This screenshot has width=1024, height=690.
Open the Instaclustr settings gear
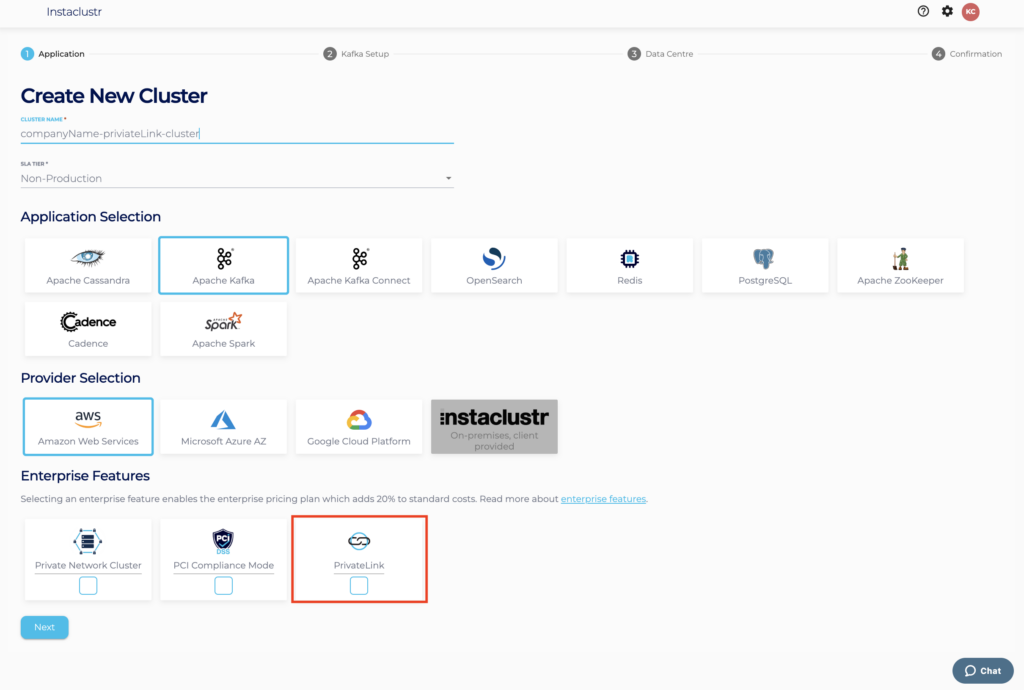(947, 11)
